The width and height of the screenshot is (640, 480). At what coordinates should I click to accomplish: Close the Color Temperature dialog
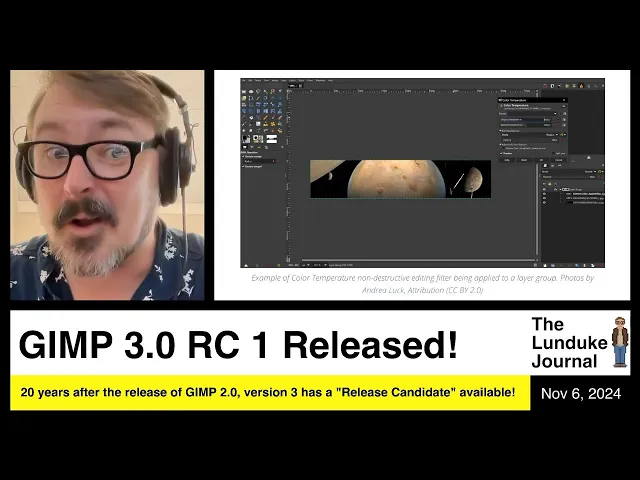(564, 100)
